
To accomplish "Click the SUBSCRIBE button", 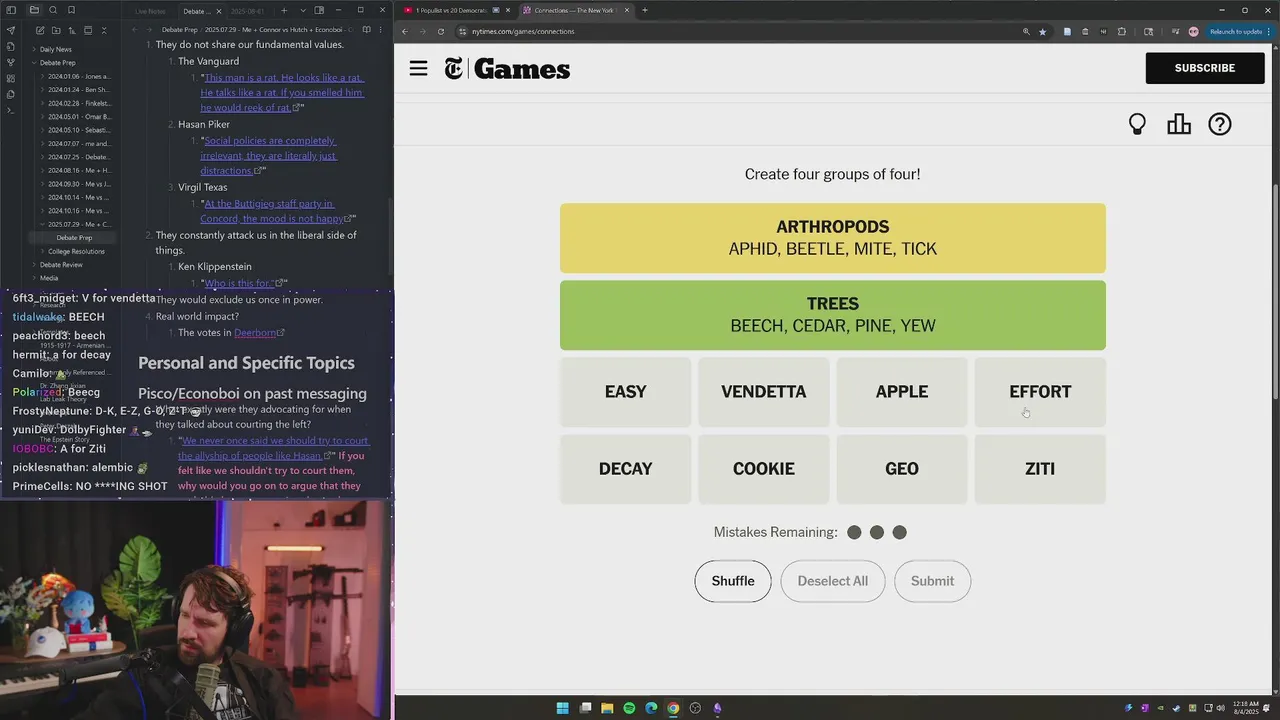I will tap(1205, 68).
